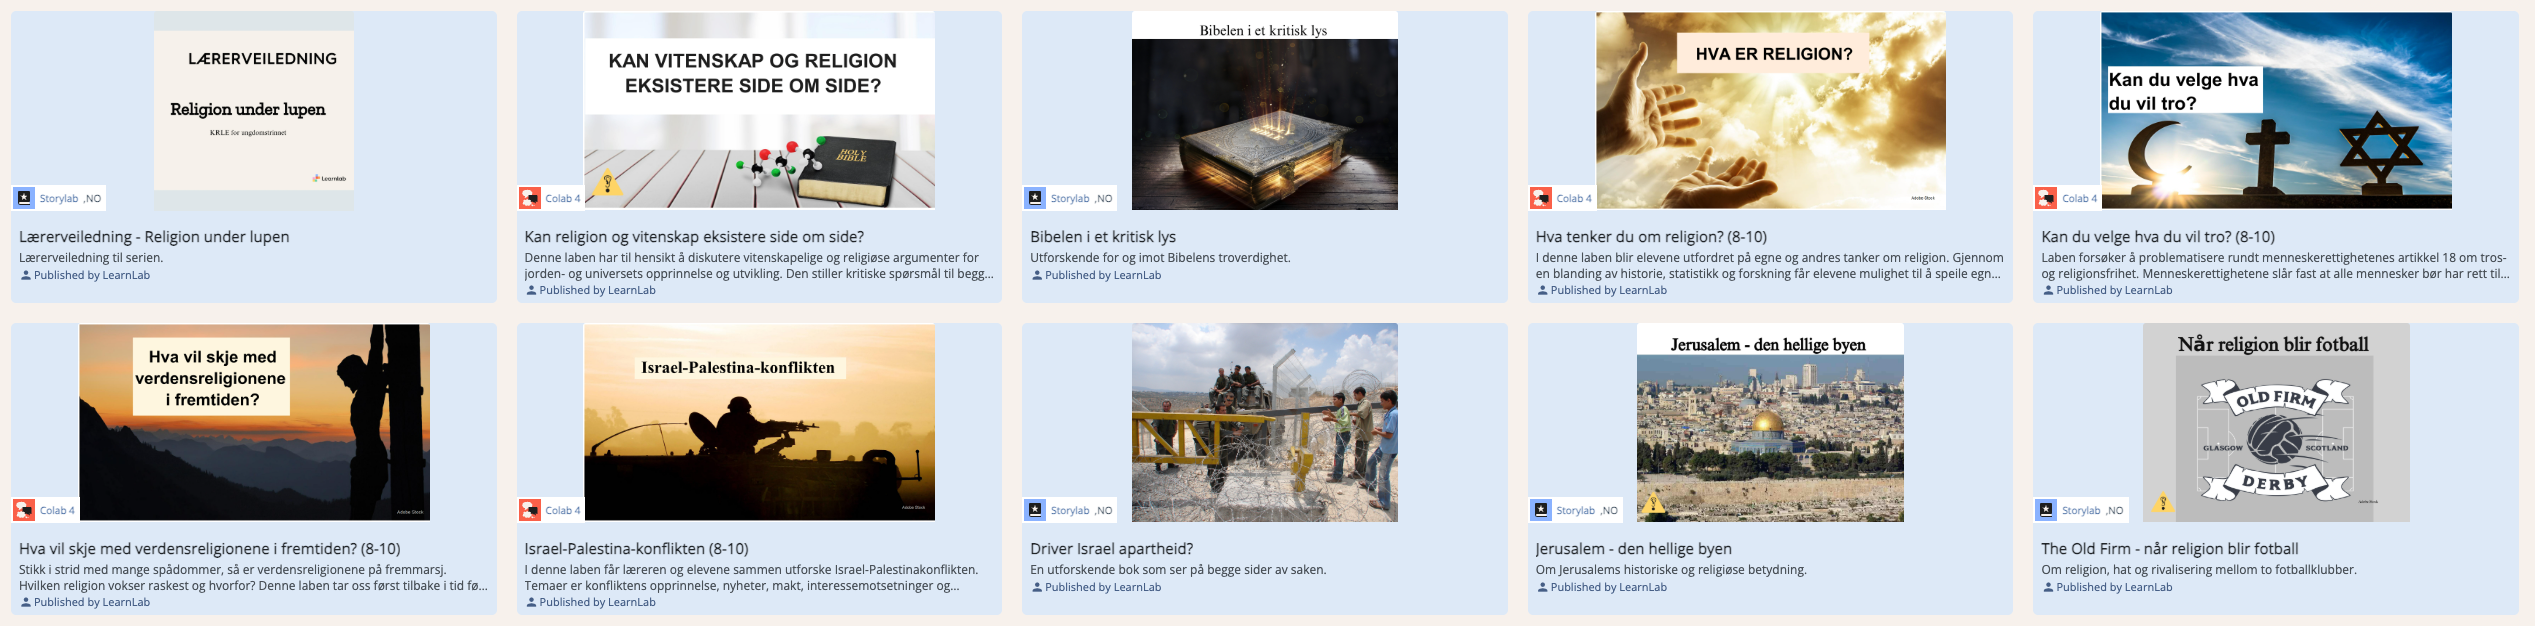This screenshot has height=626, width=2535.
Task: Open 'Lærerveiledning - Religion under lupen' title
Action: [x=154, y=237]
